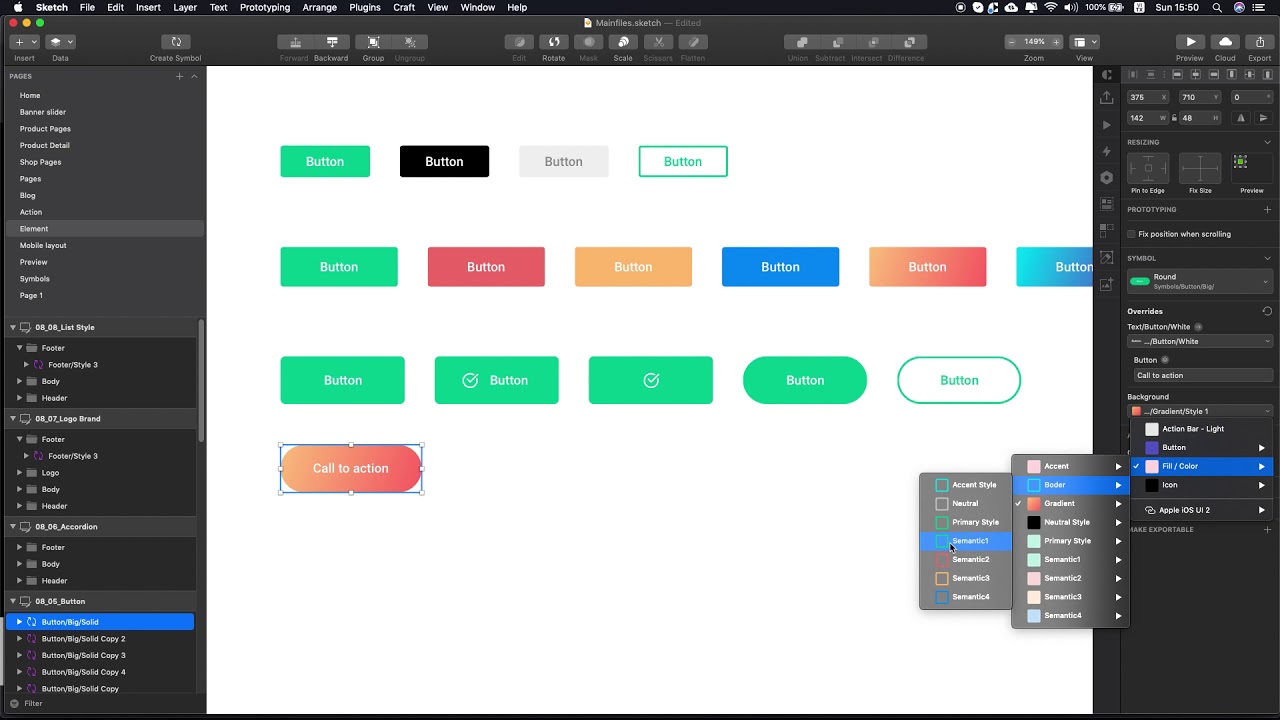The width and height of the screenshot is (1280, 720).
Task: Collapse the Pages list chevron
Action: (194, 76)
